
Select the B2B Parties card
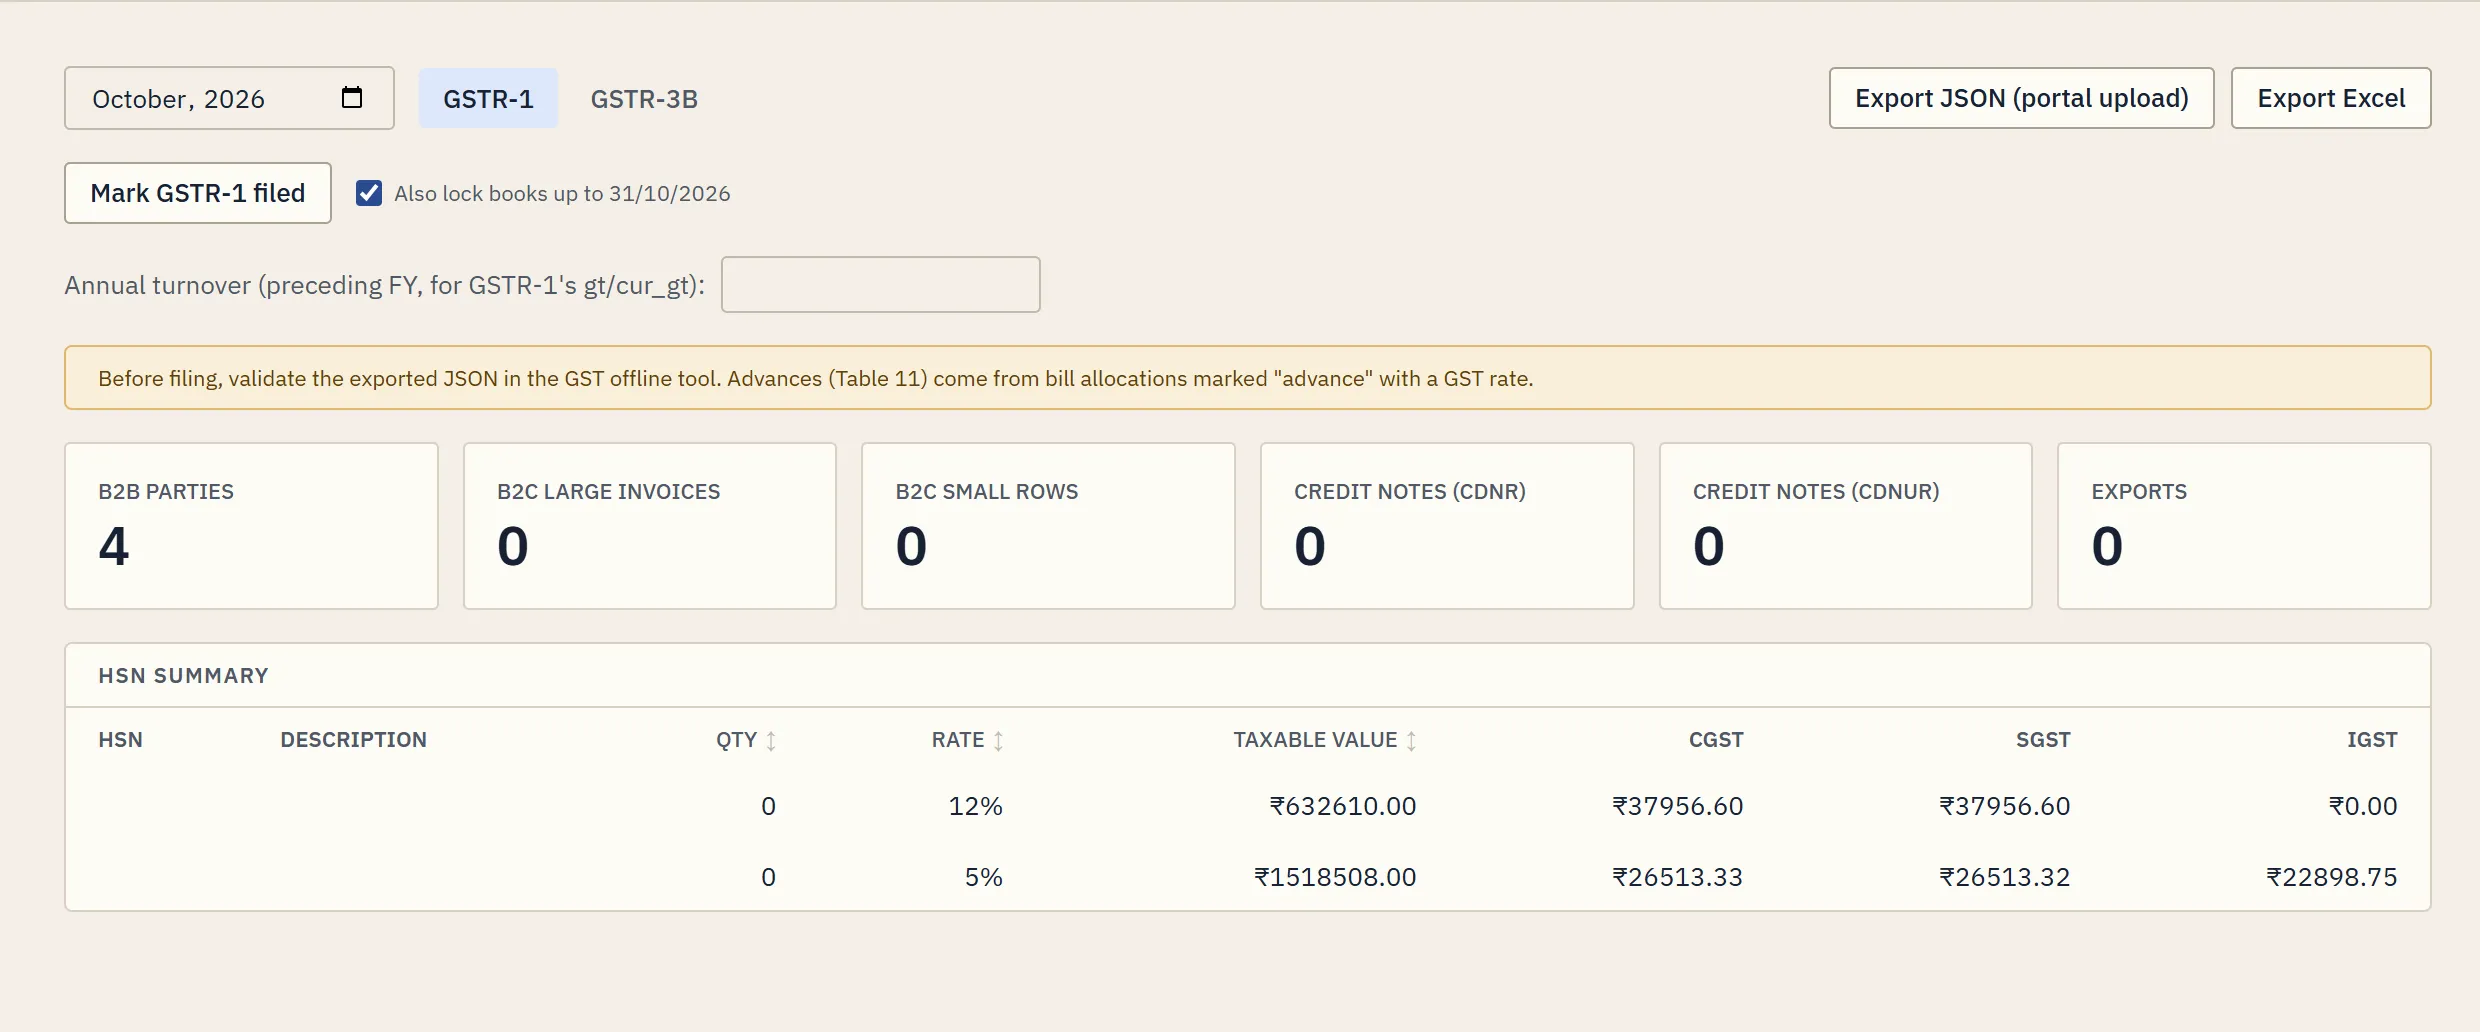[251, 526]
